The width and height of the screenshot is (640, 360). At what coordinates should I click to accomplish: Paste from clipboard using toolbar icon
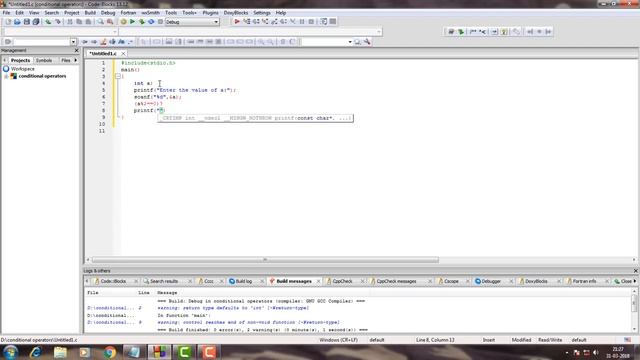point(88,22)
